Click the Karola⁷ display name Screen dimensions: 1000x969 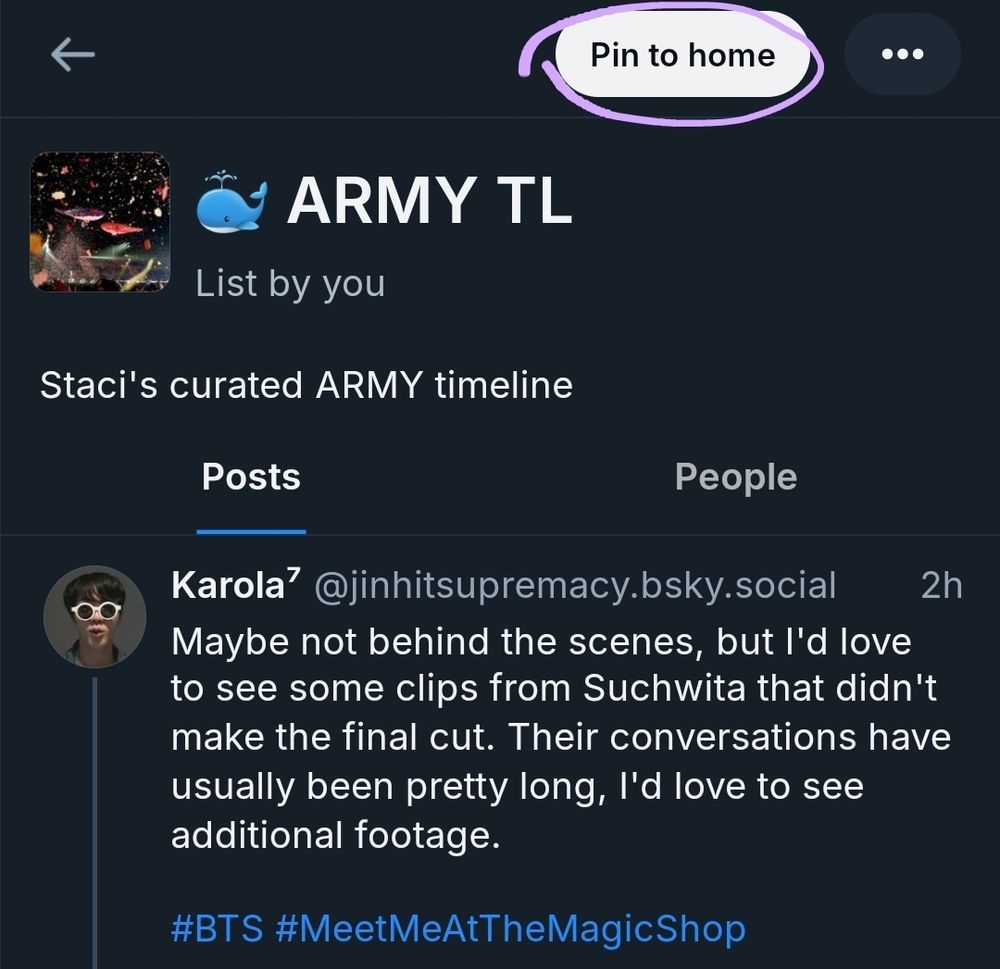pyautogui.click(x=236, y=585)
